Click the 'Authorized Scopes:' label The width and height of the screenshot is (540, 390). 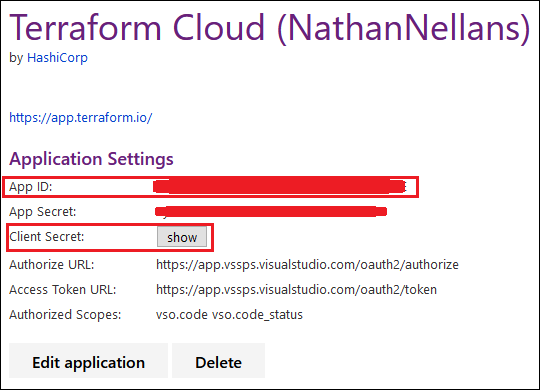click(65, 315)
